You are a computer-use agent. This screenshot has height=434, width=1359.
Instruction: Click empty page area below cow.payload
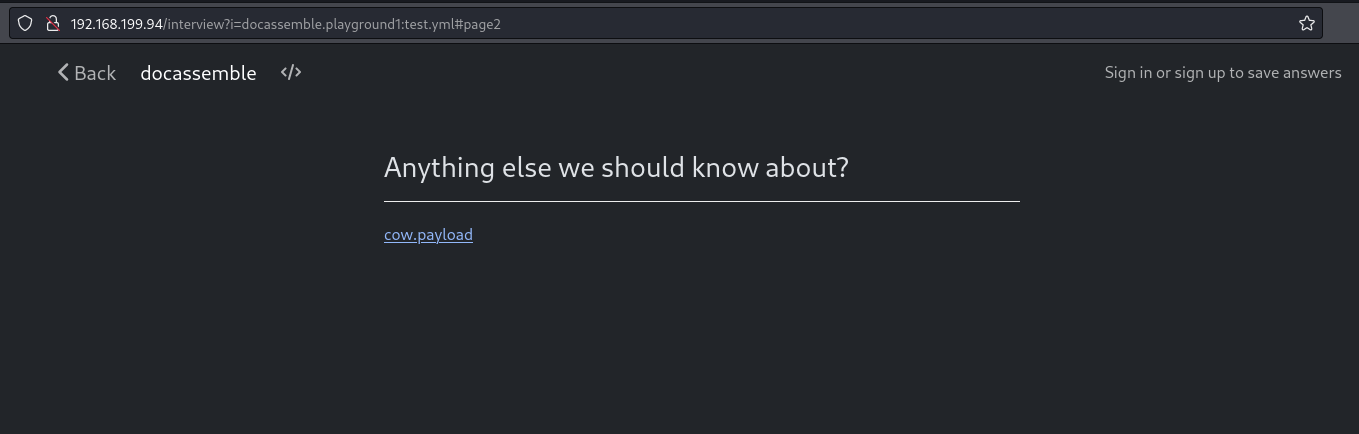(700, 340)
